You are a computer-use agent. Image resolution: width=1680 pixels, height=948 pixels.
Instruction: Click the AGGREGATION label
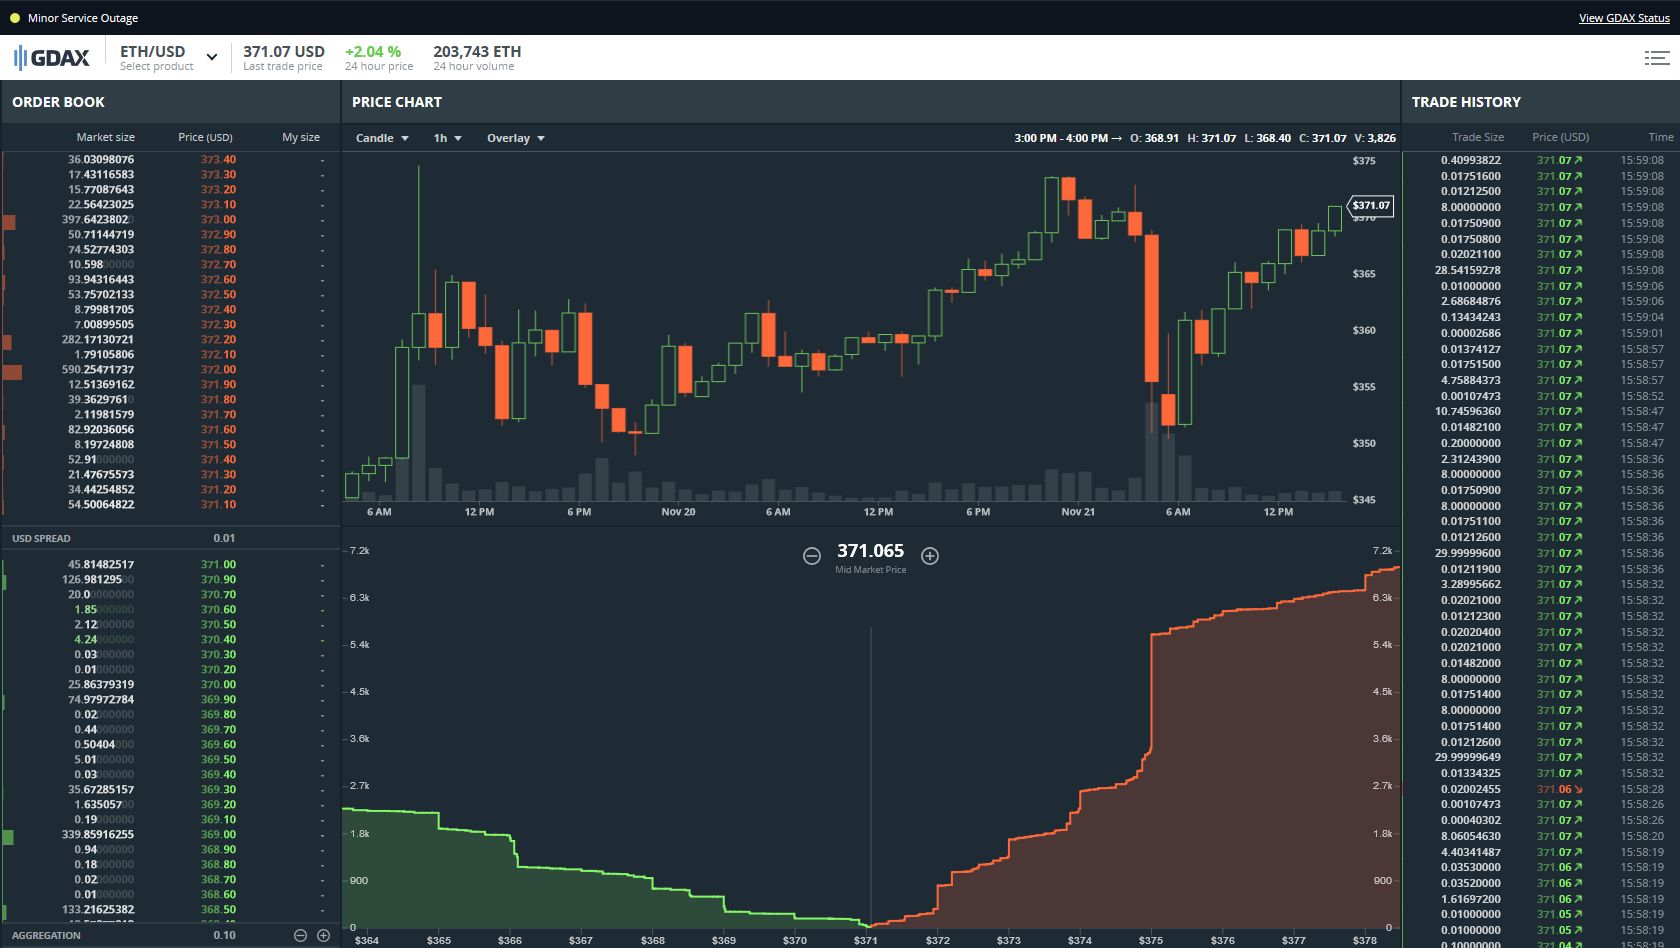pos(46,935)
